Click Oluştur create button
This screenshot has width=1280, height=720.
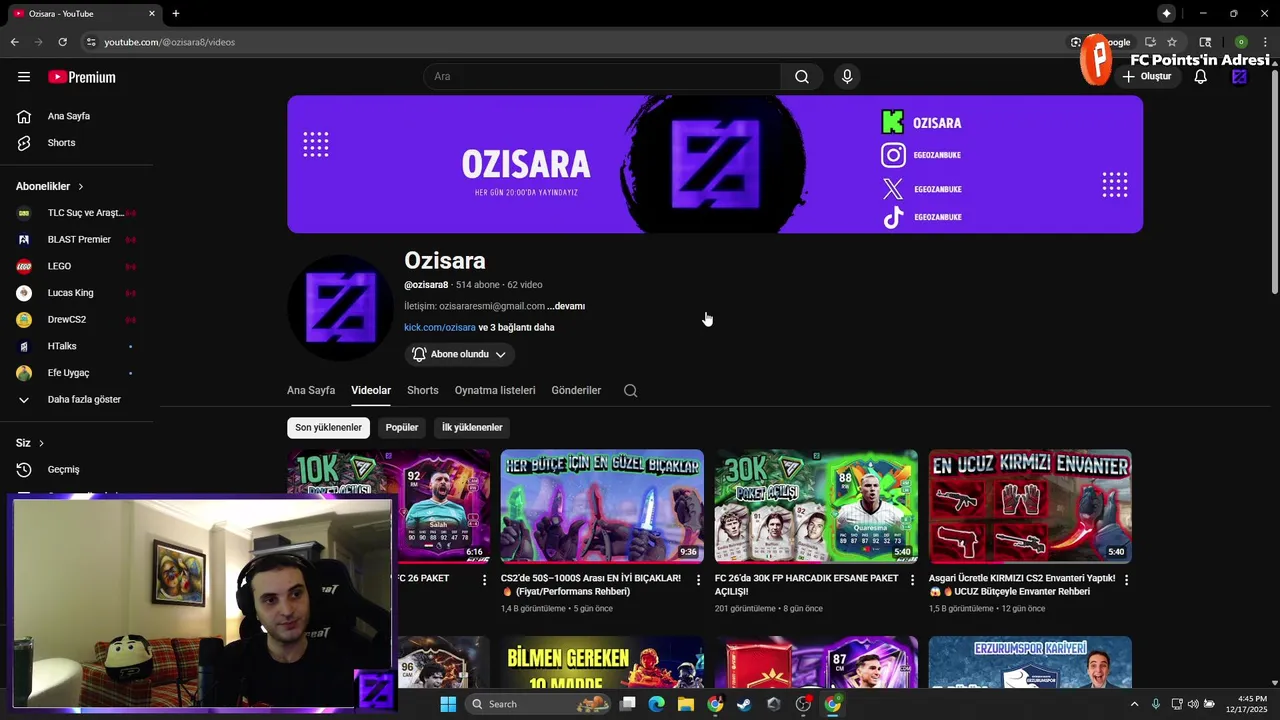coord(1146,77)
